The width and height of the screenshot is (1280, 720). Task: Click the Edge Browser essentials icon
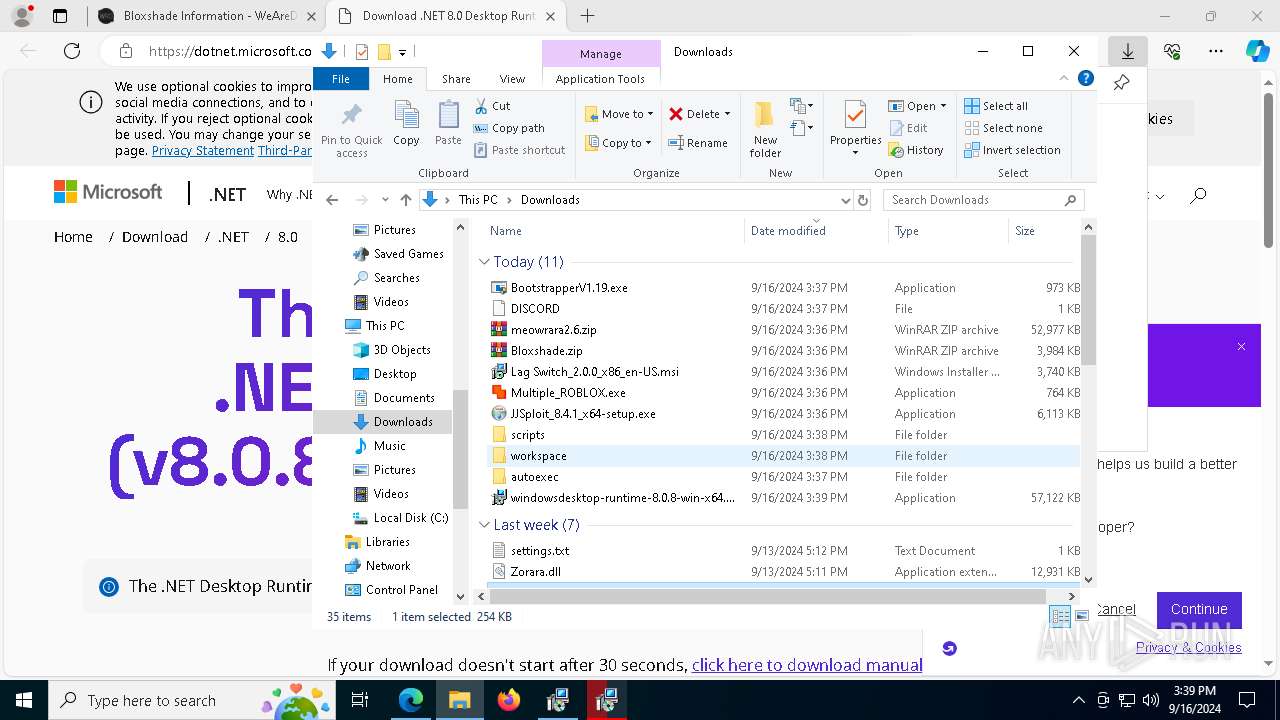click(1172, 51)
